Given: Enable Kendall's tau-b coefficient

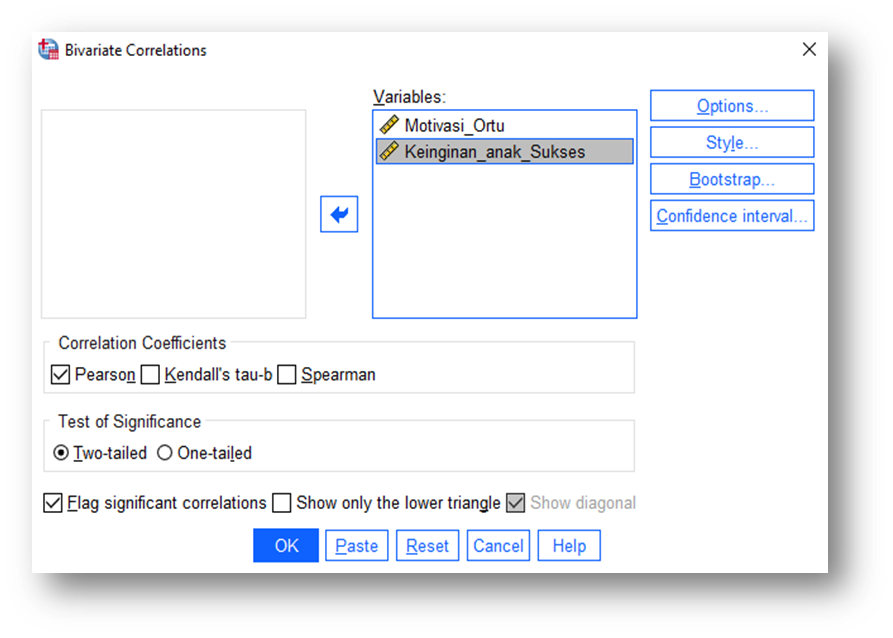Looking at the screenshot, I should pos(150,375).
